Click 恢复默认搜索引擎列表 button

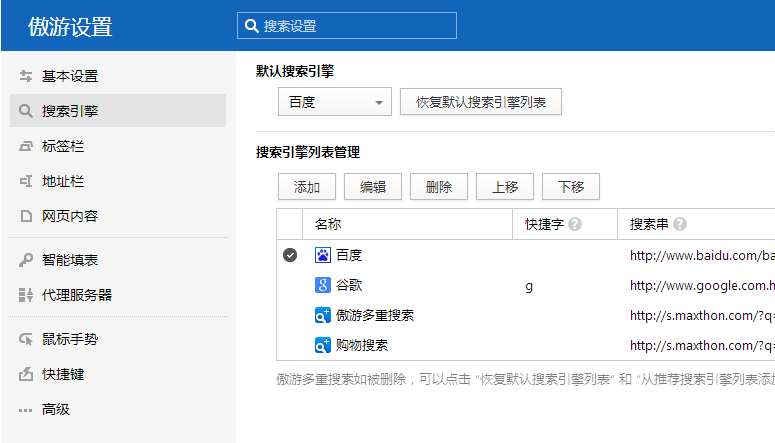coord(481,102)
